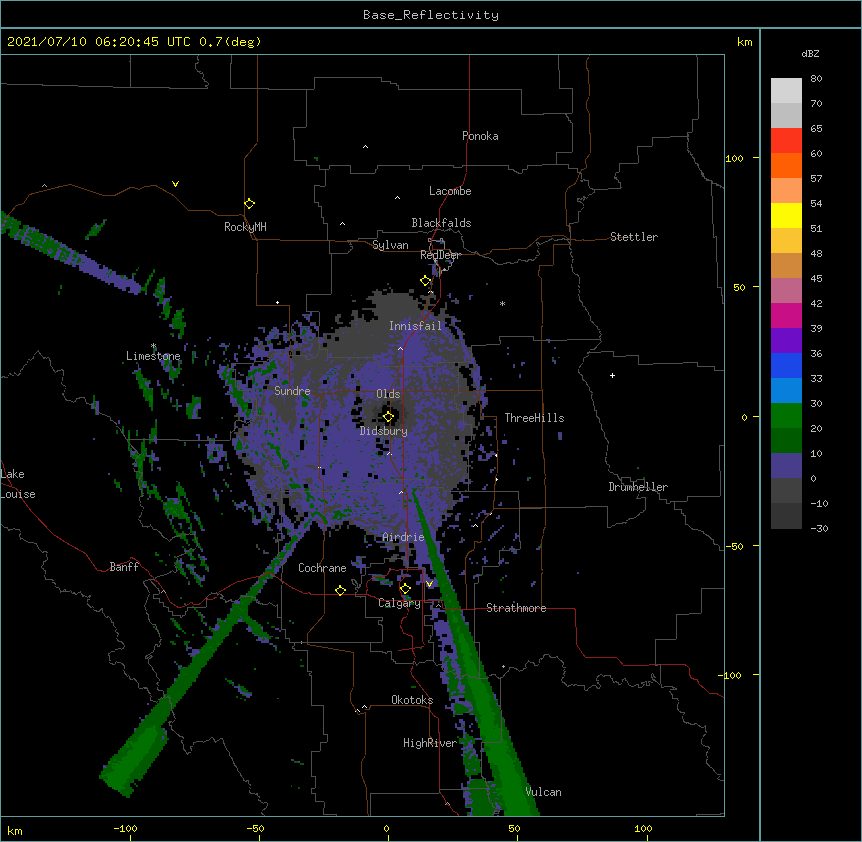Image resolution: width=862 pixels, height=842 pixels.
Task: Click the Sylvan map label
Action: tap(390, 245)
